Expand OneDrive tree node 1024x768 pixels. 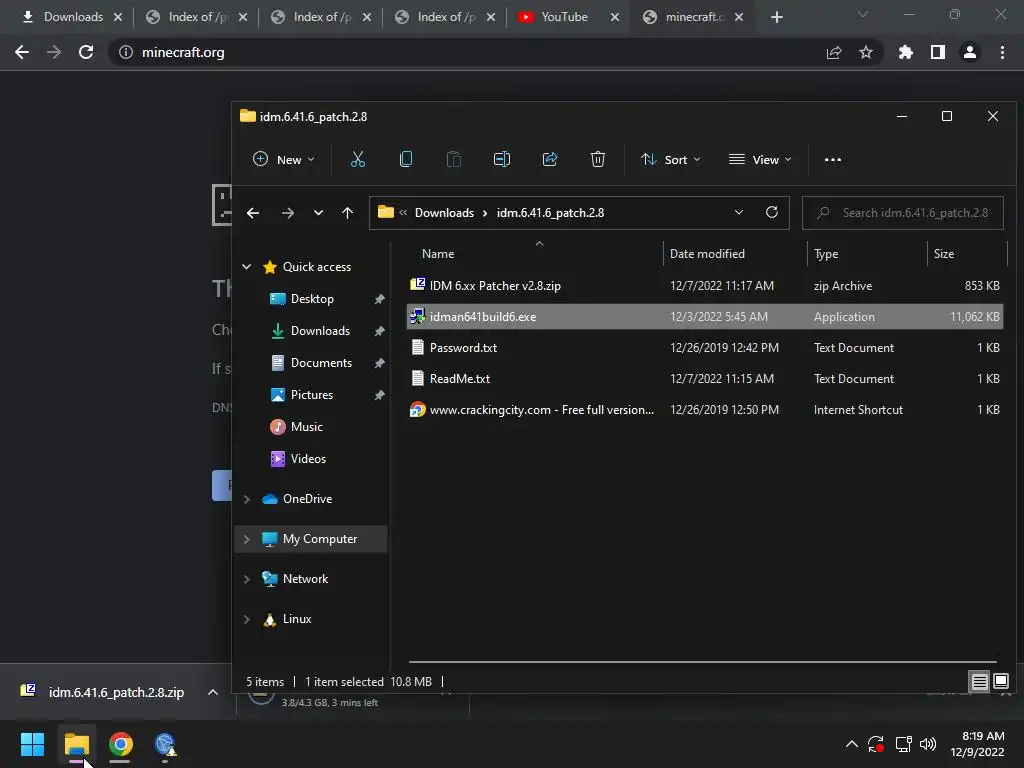click(246, 499)
